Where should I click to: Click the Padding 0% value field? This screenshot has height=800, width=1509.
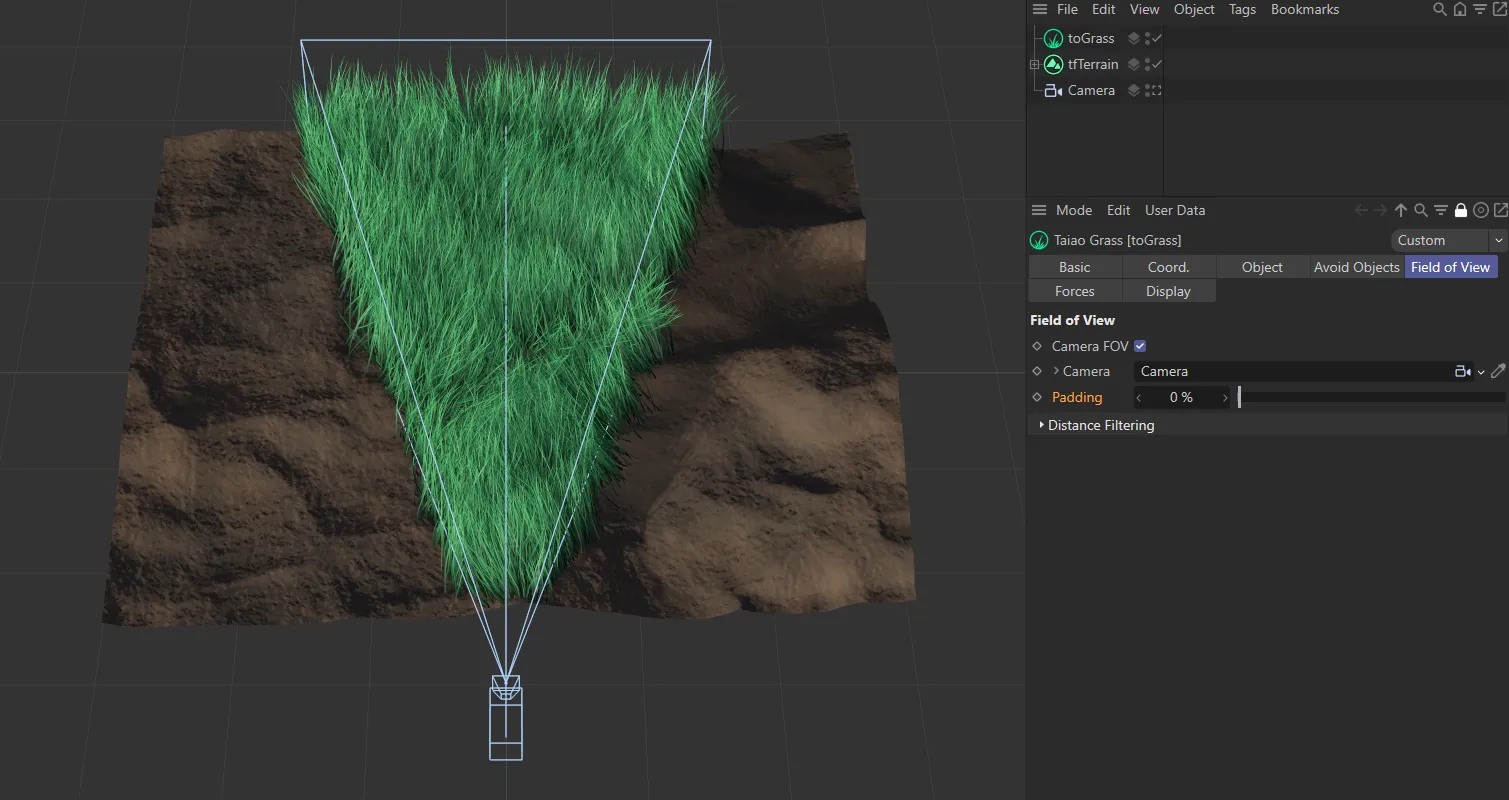[x=1181, y=397]
